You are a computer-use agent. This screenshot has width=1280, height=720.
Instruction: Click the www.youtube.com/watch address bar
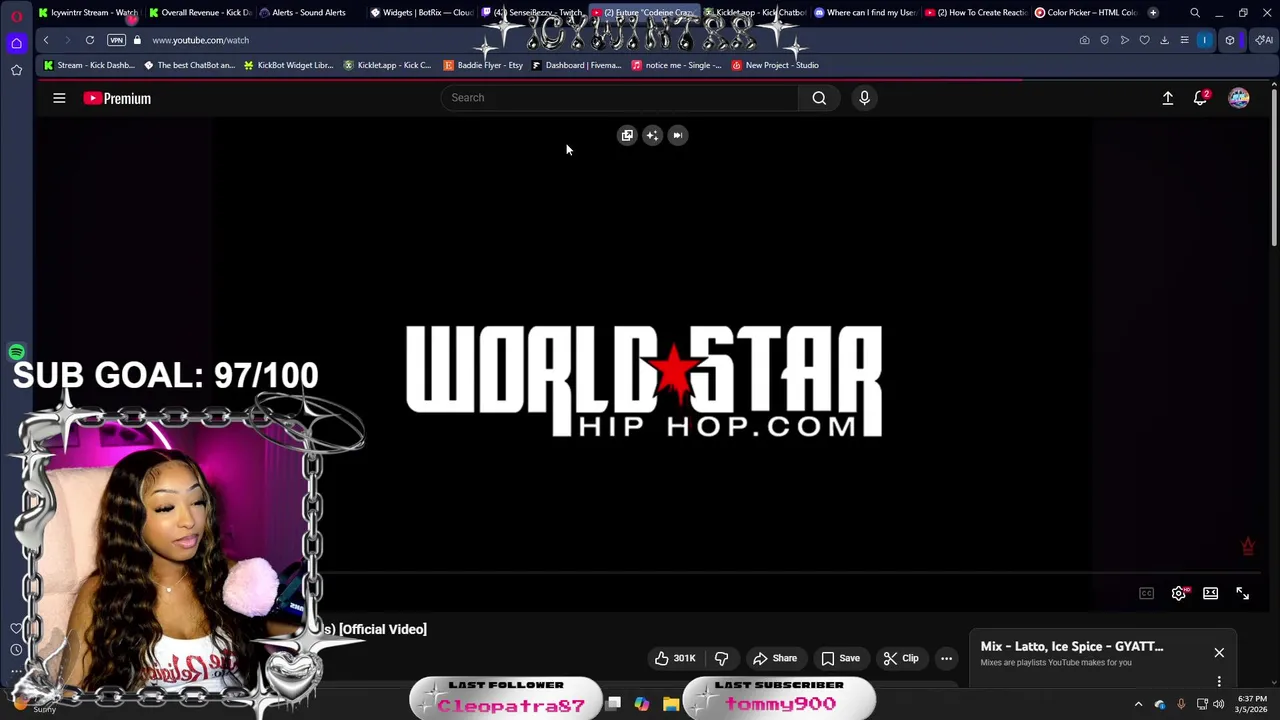(x=200, y=40)
